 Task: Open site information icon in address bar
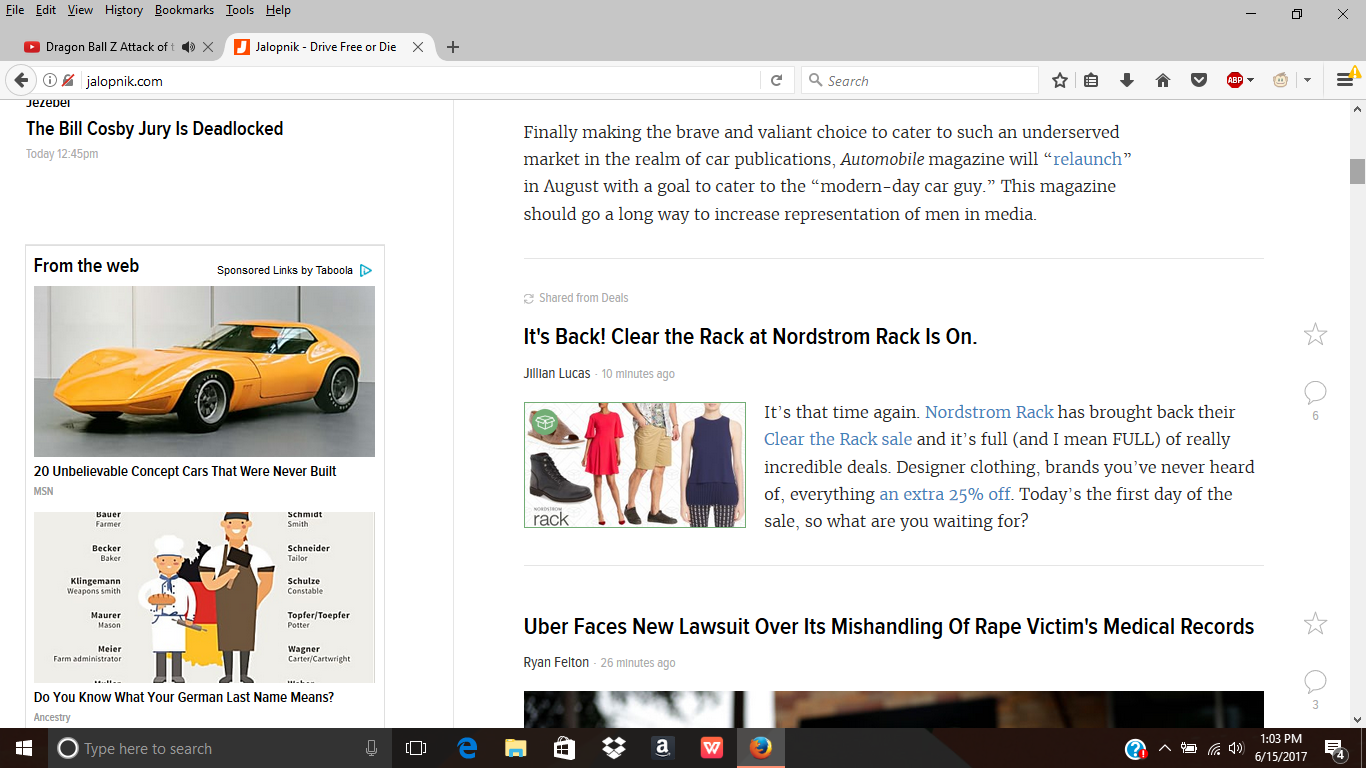(x=49, y=81)
